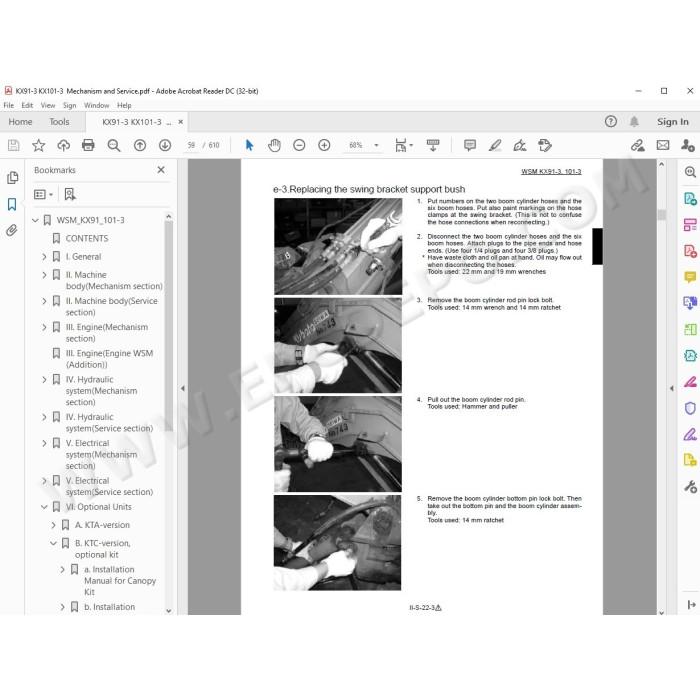This screenshot has height=700, width=700.
Task: Open the Help question mark icon
Action: click(x=610, y=121)
